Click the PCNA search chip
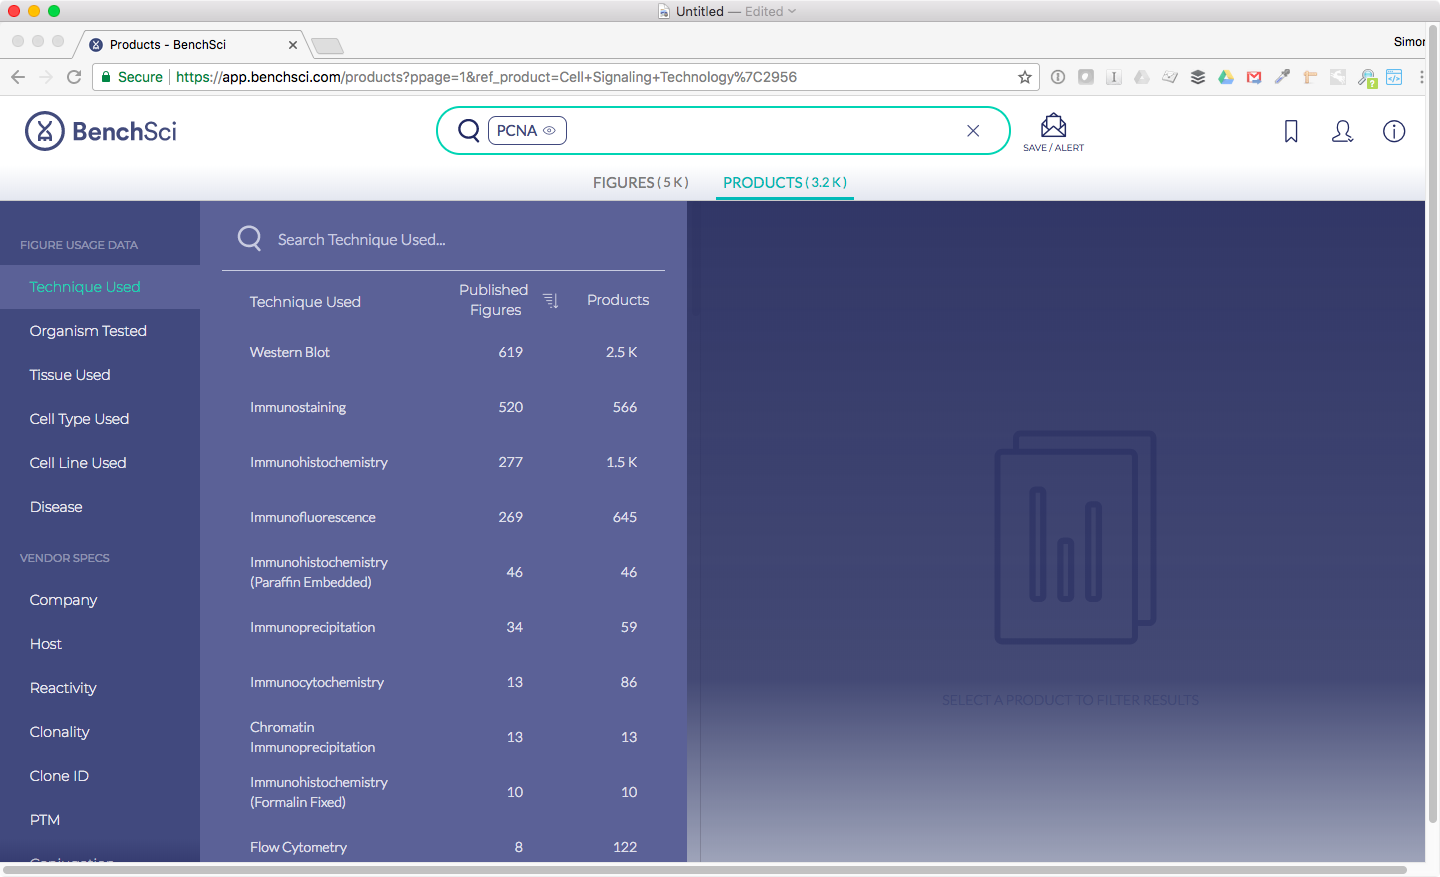This screenshot has height=877, width=1440. pos(527,131)
